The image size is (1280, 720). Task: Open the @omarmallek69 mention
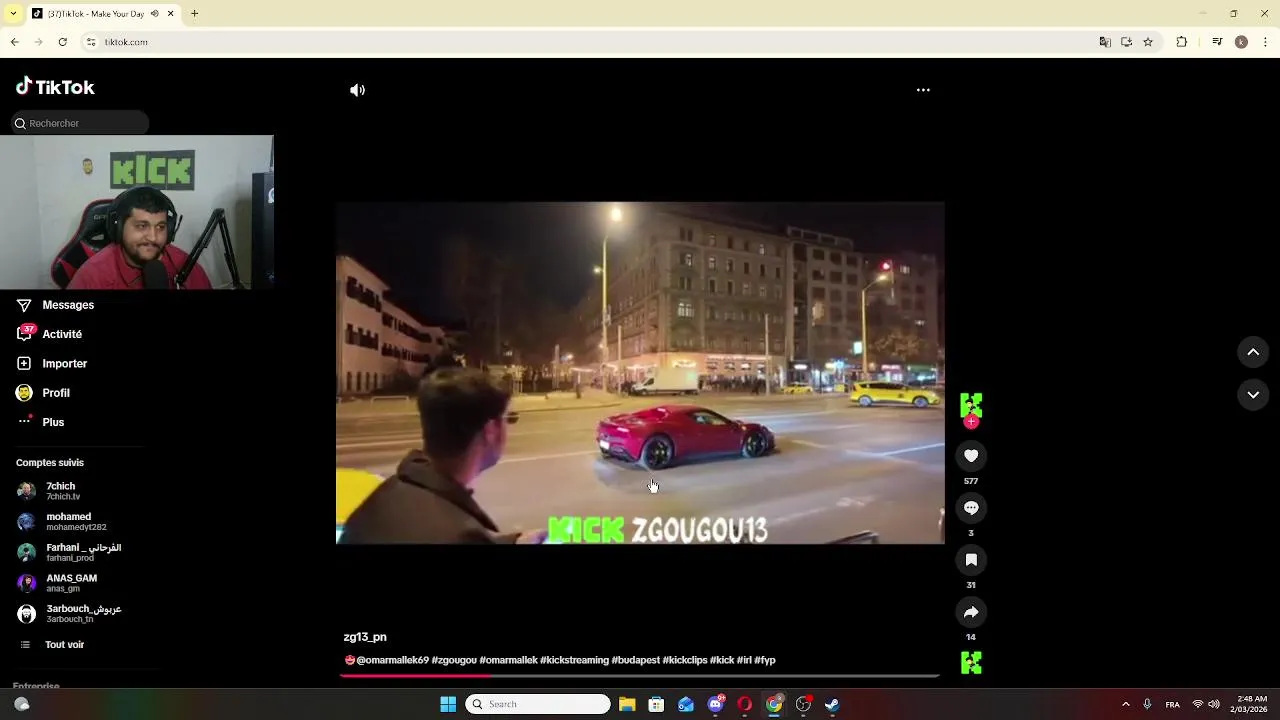pos(392,660)
